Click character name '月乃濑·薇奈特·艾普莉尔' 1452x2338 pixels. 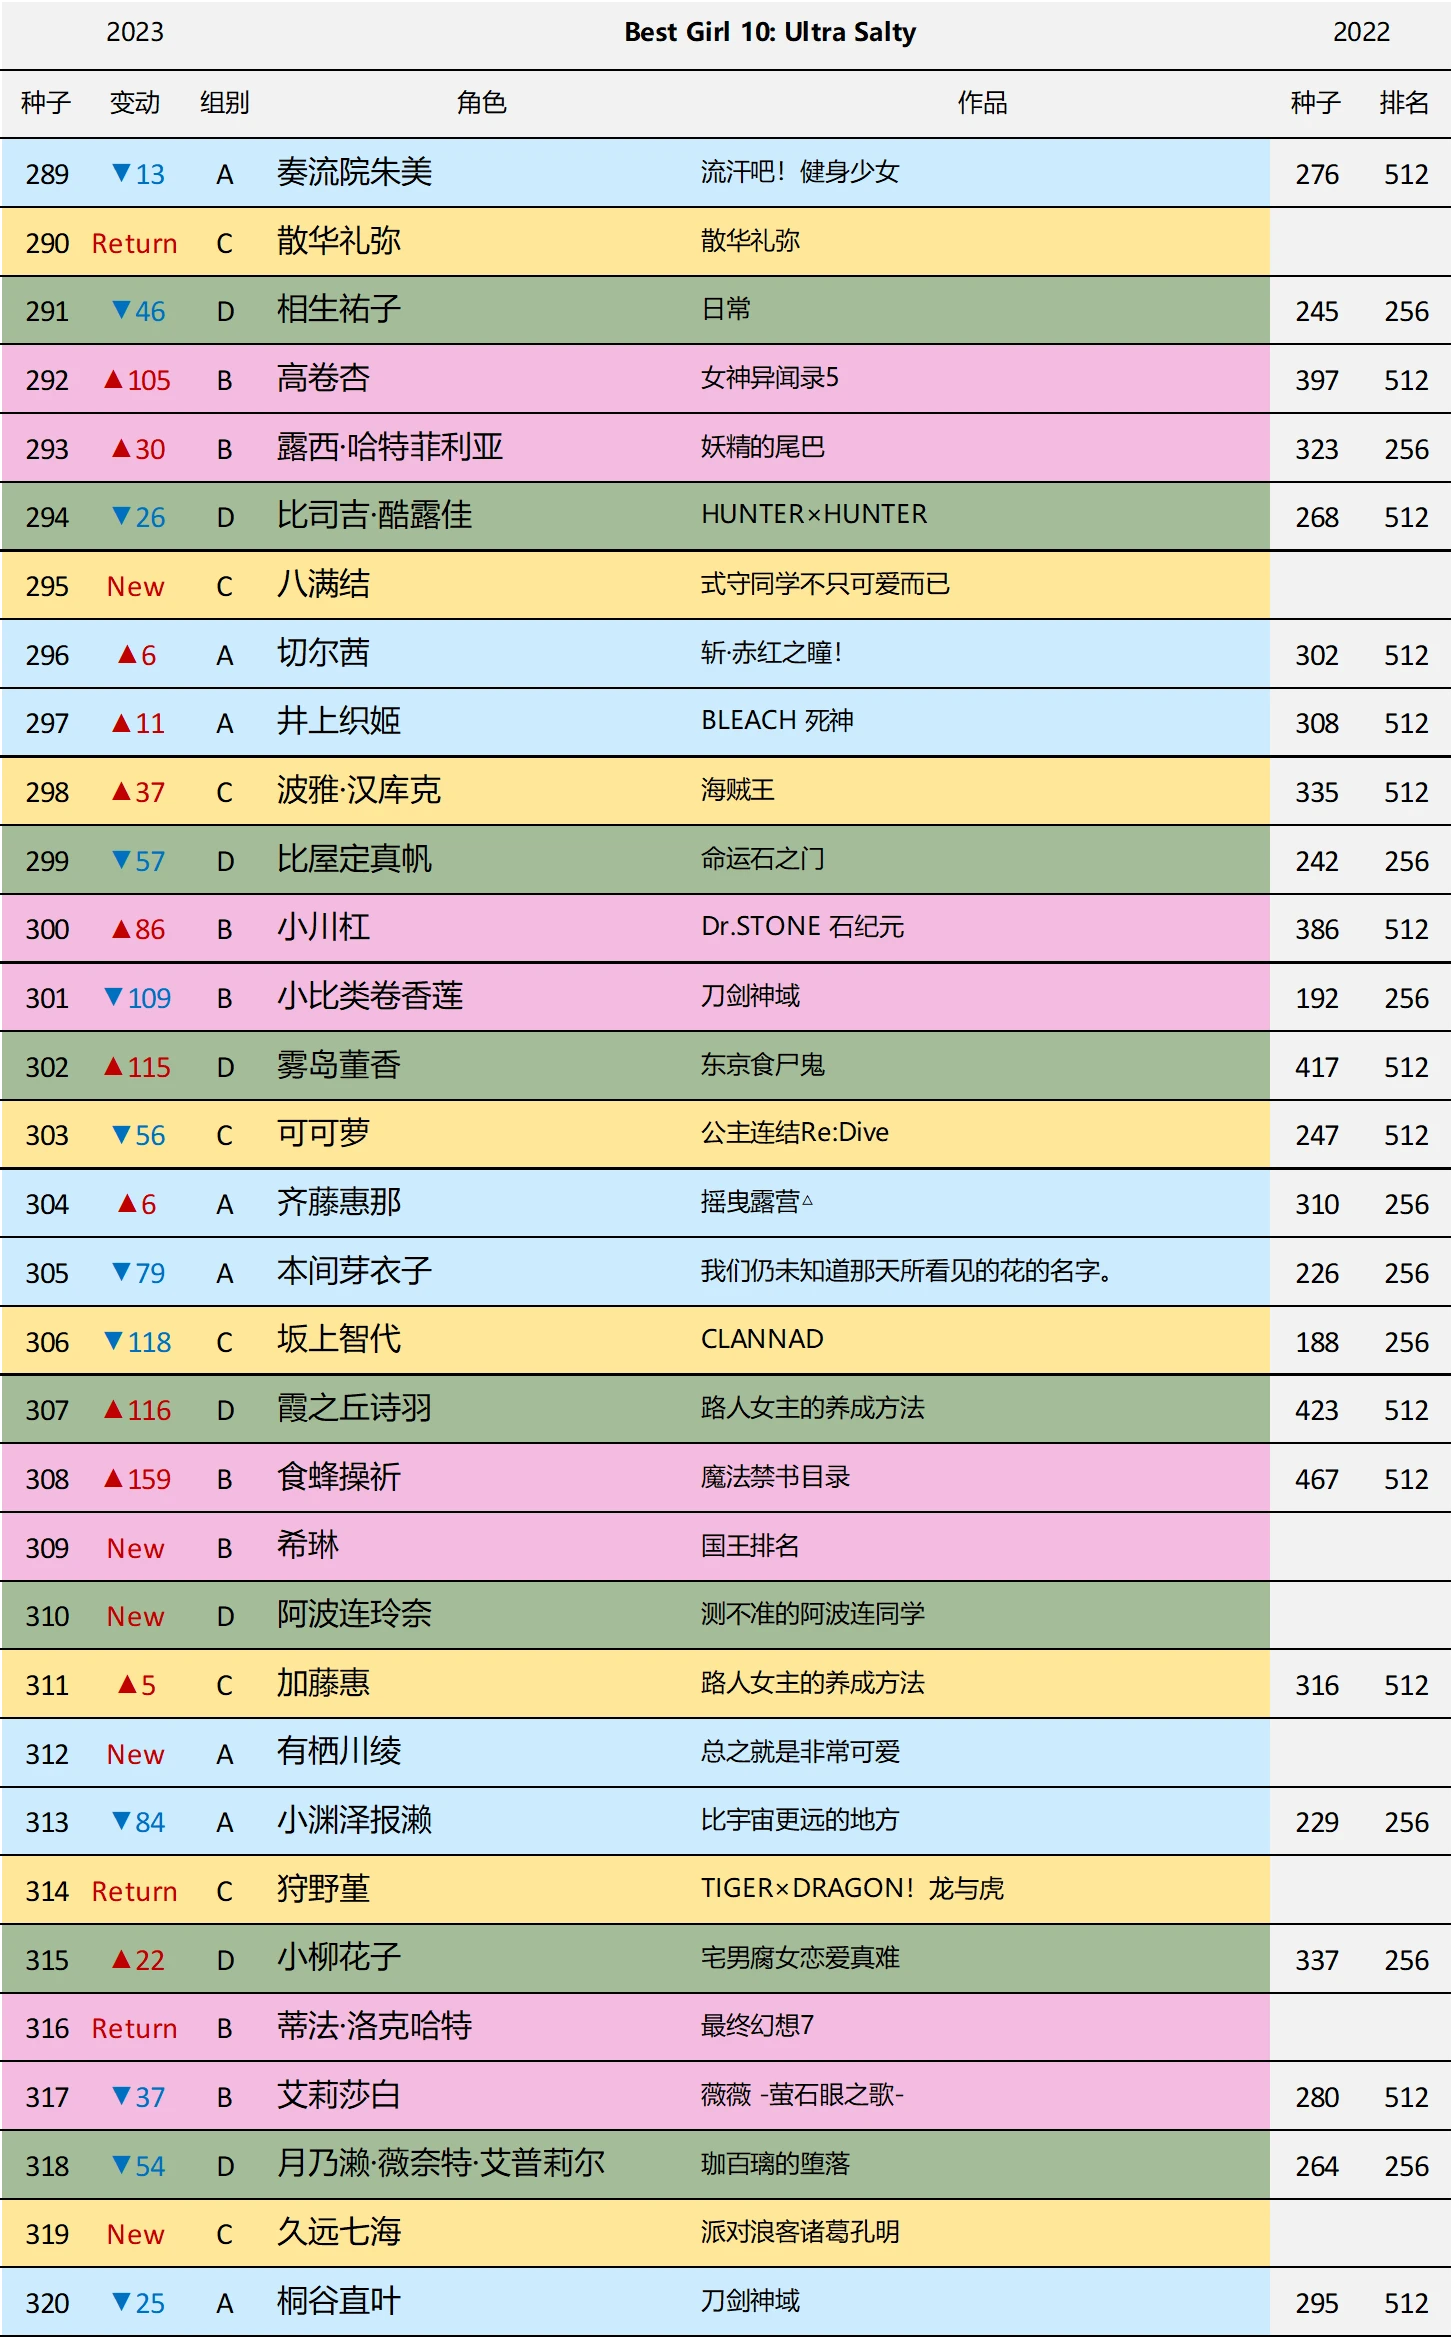[x=441, y=2163]
